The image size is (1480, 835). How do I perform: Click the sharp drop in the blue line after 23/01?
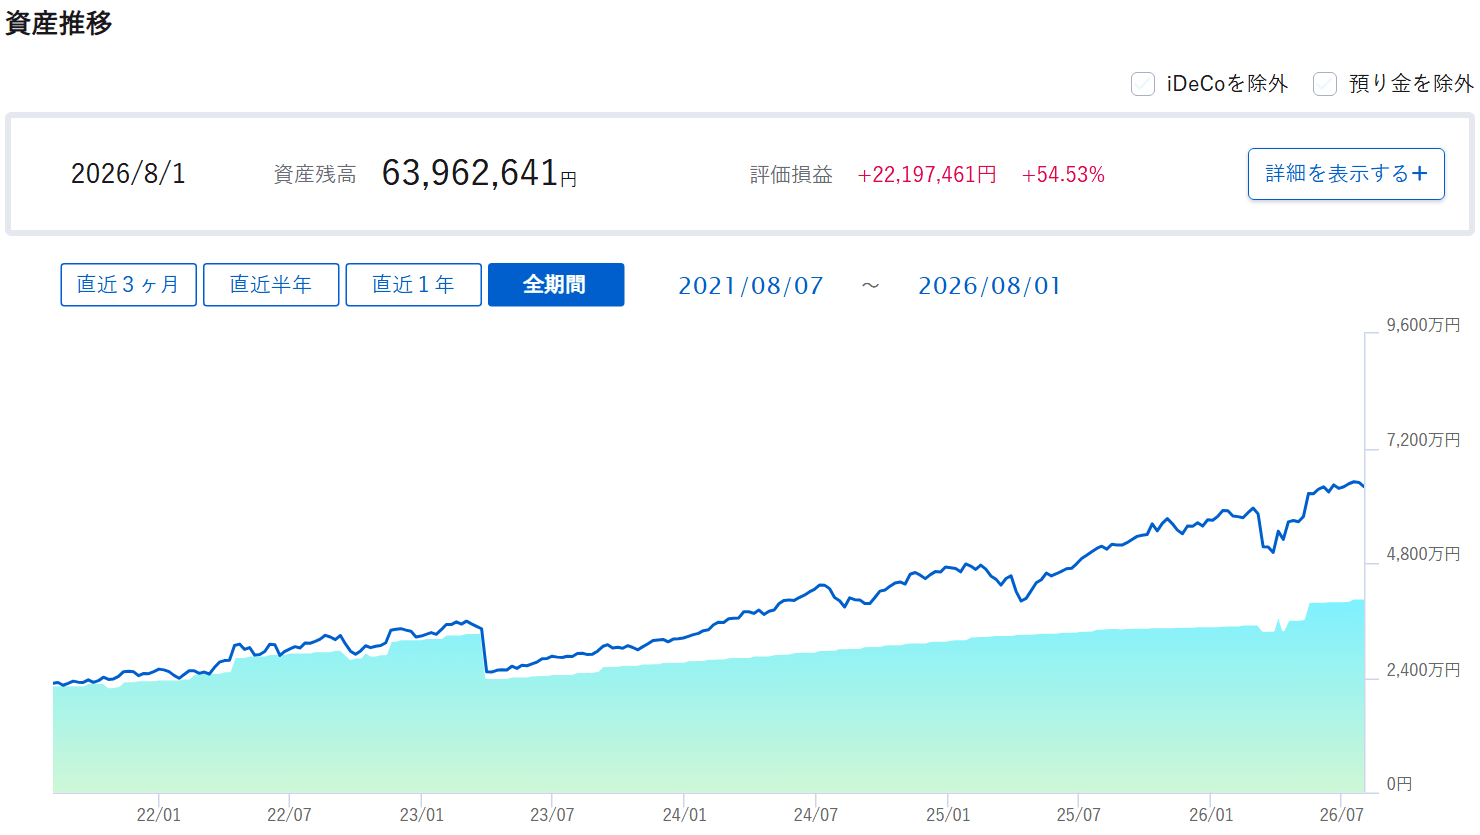click(x=485, y=651)
